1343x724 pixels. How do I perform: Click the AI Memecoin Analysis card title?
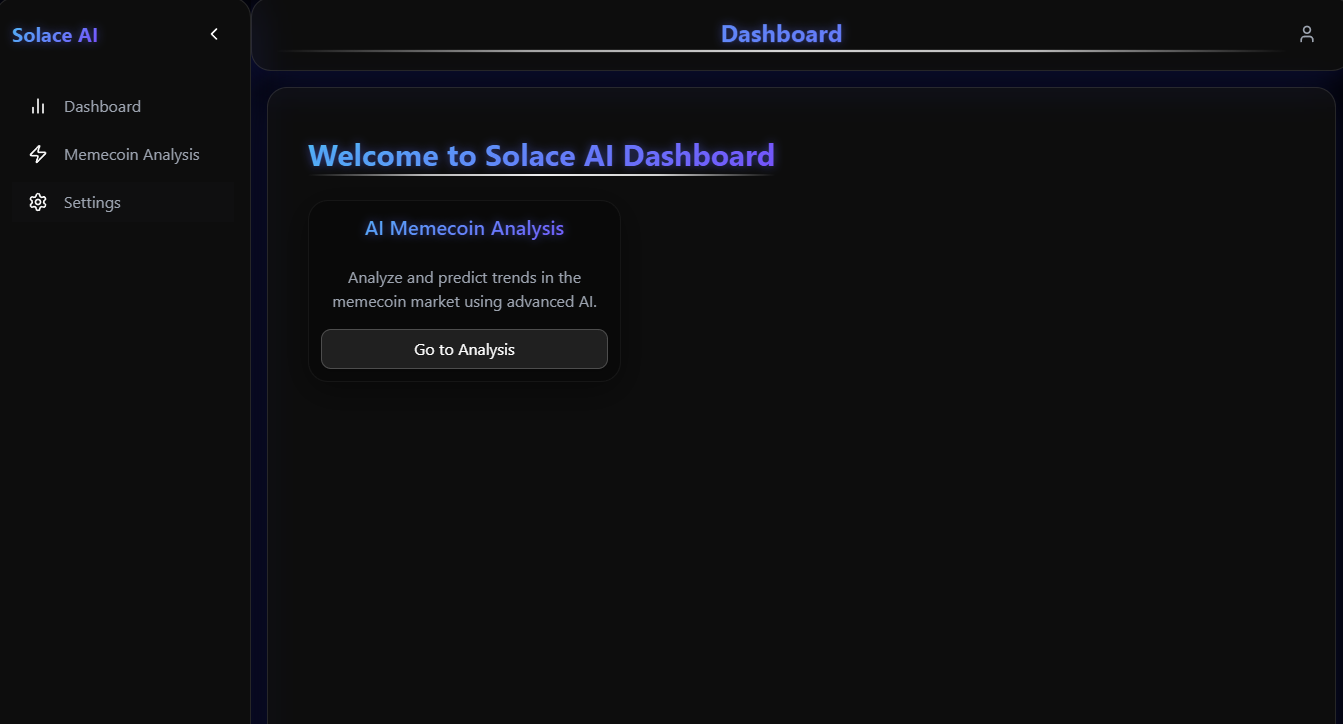pos(463,228)
